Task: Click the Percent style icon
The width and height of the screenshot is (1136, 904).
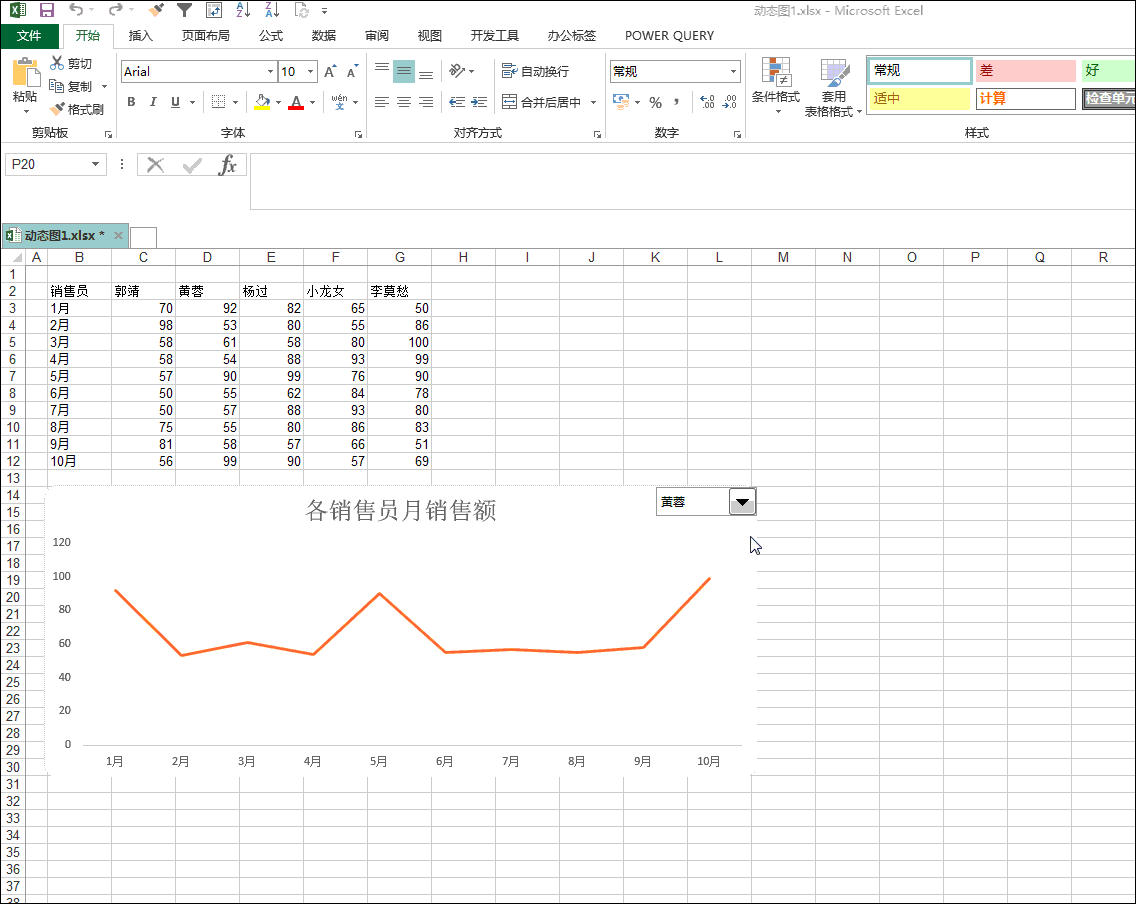Action: tap(655, 102)
